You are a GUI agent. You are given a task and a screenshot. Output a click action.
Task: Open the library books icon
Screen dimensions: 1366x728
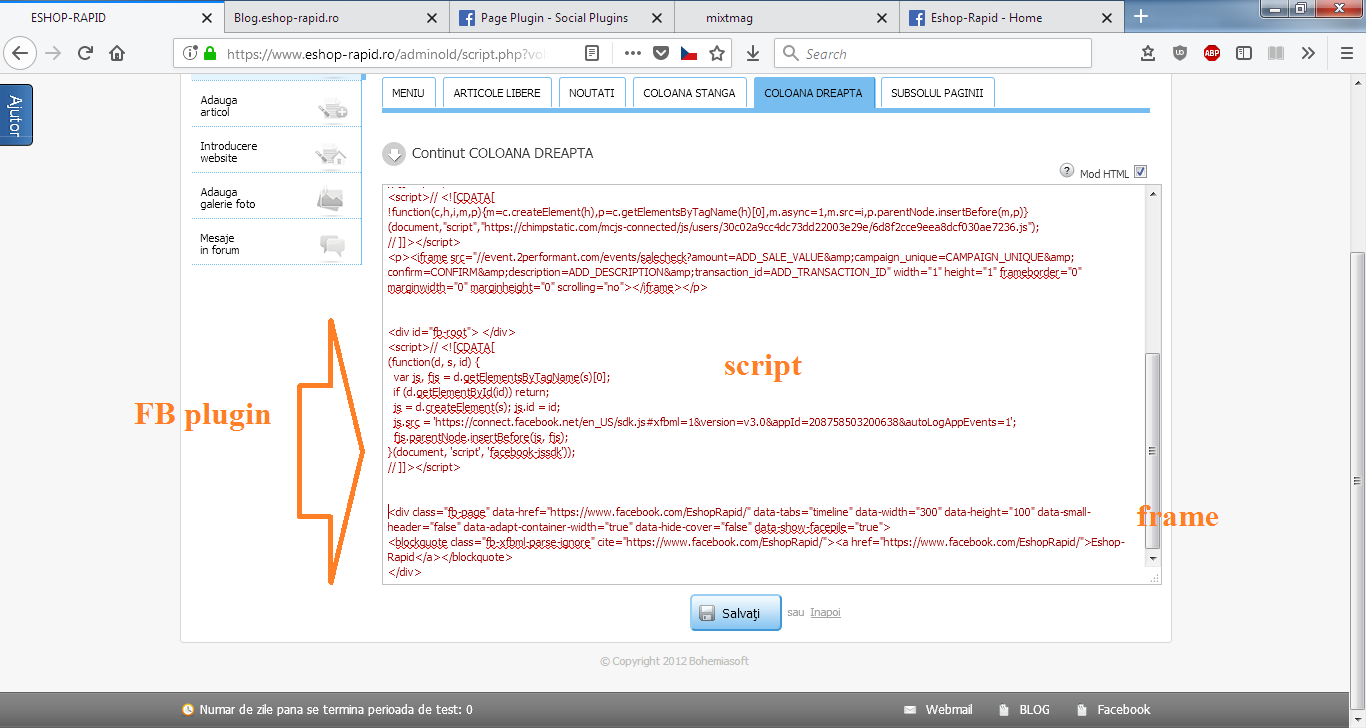[x=1276, y=54]
